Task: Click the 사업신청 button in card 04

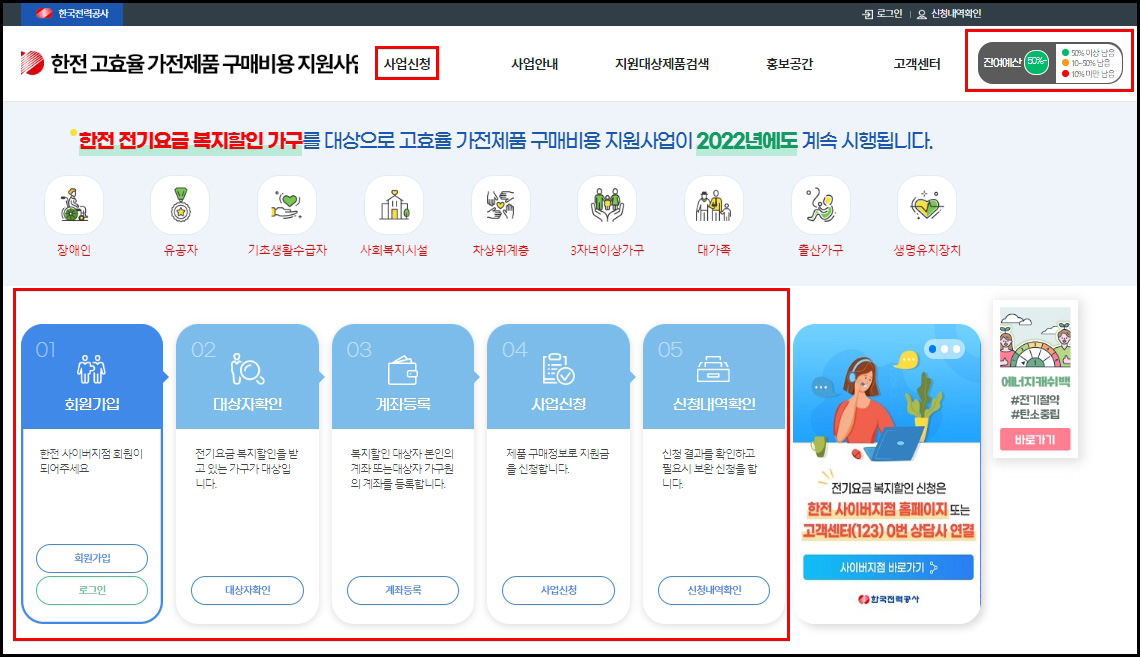Action: (558, 590)
